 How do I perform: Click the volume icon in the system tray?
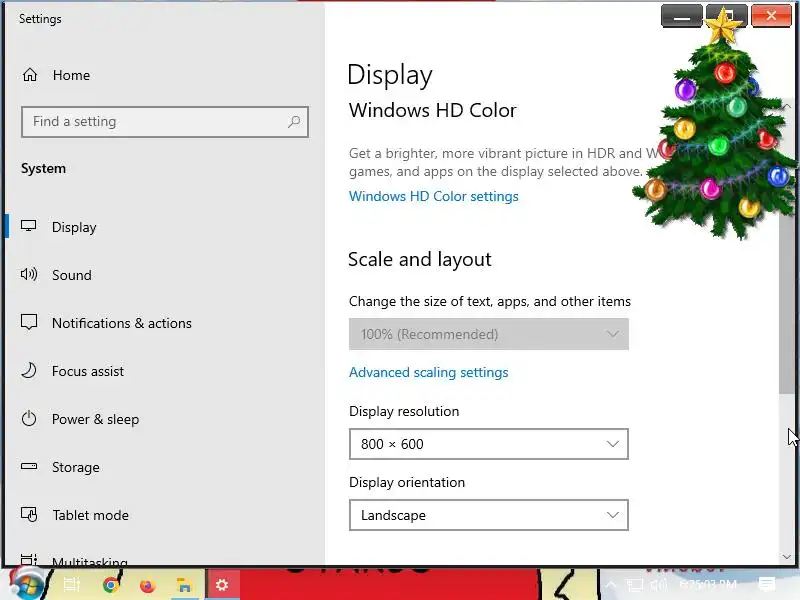tap(659, 585)
